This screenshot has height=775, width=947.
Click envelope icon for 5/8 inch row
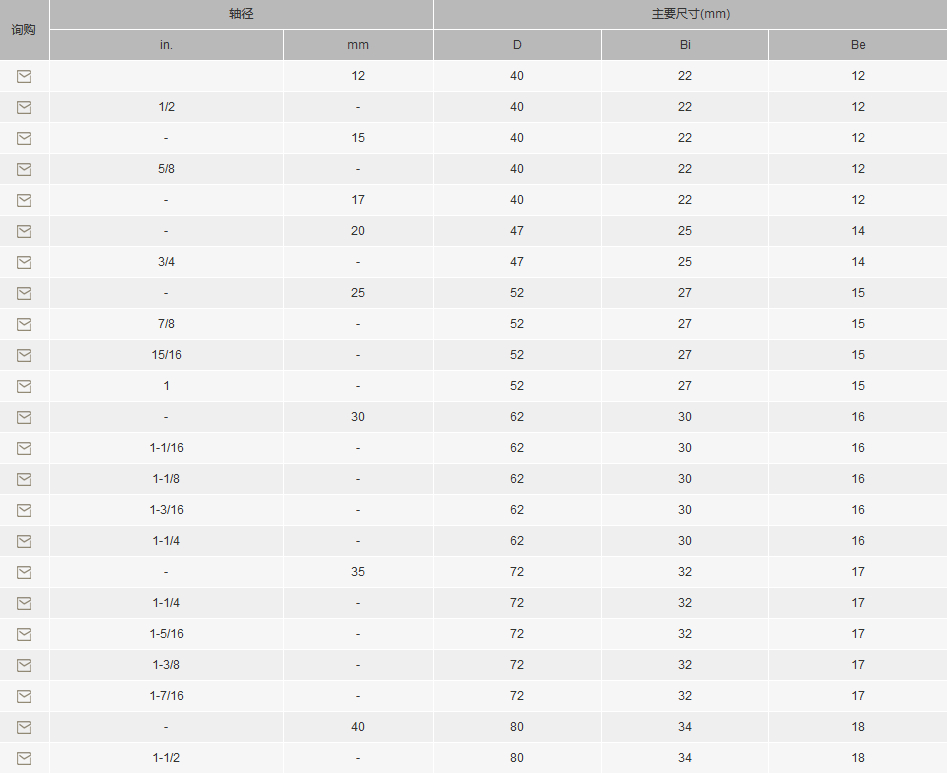click(x=24, y=169)
